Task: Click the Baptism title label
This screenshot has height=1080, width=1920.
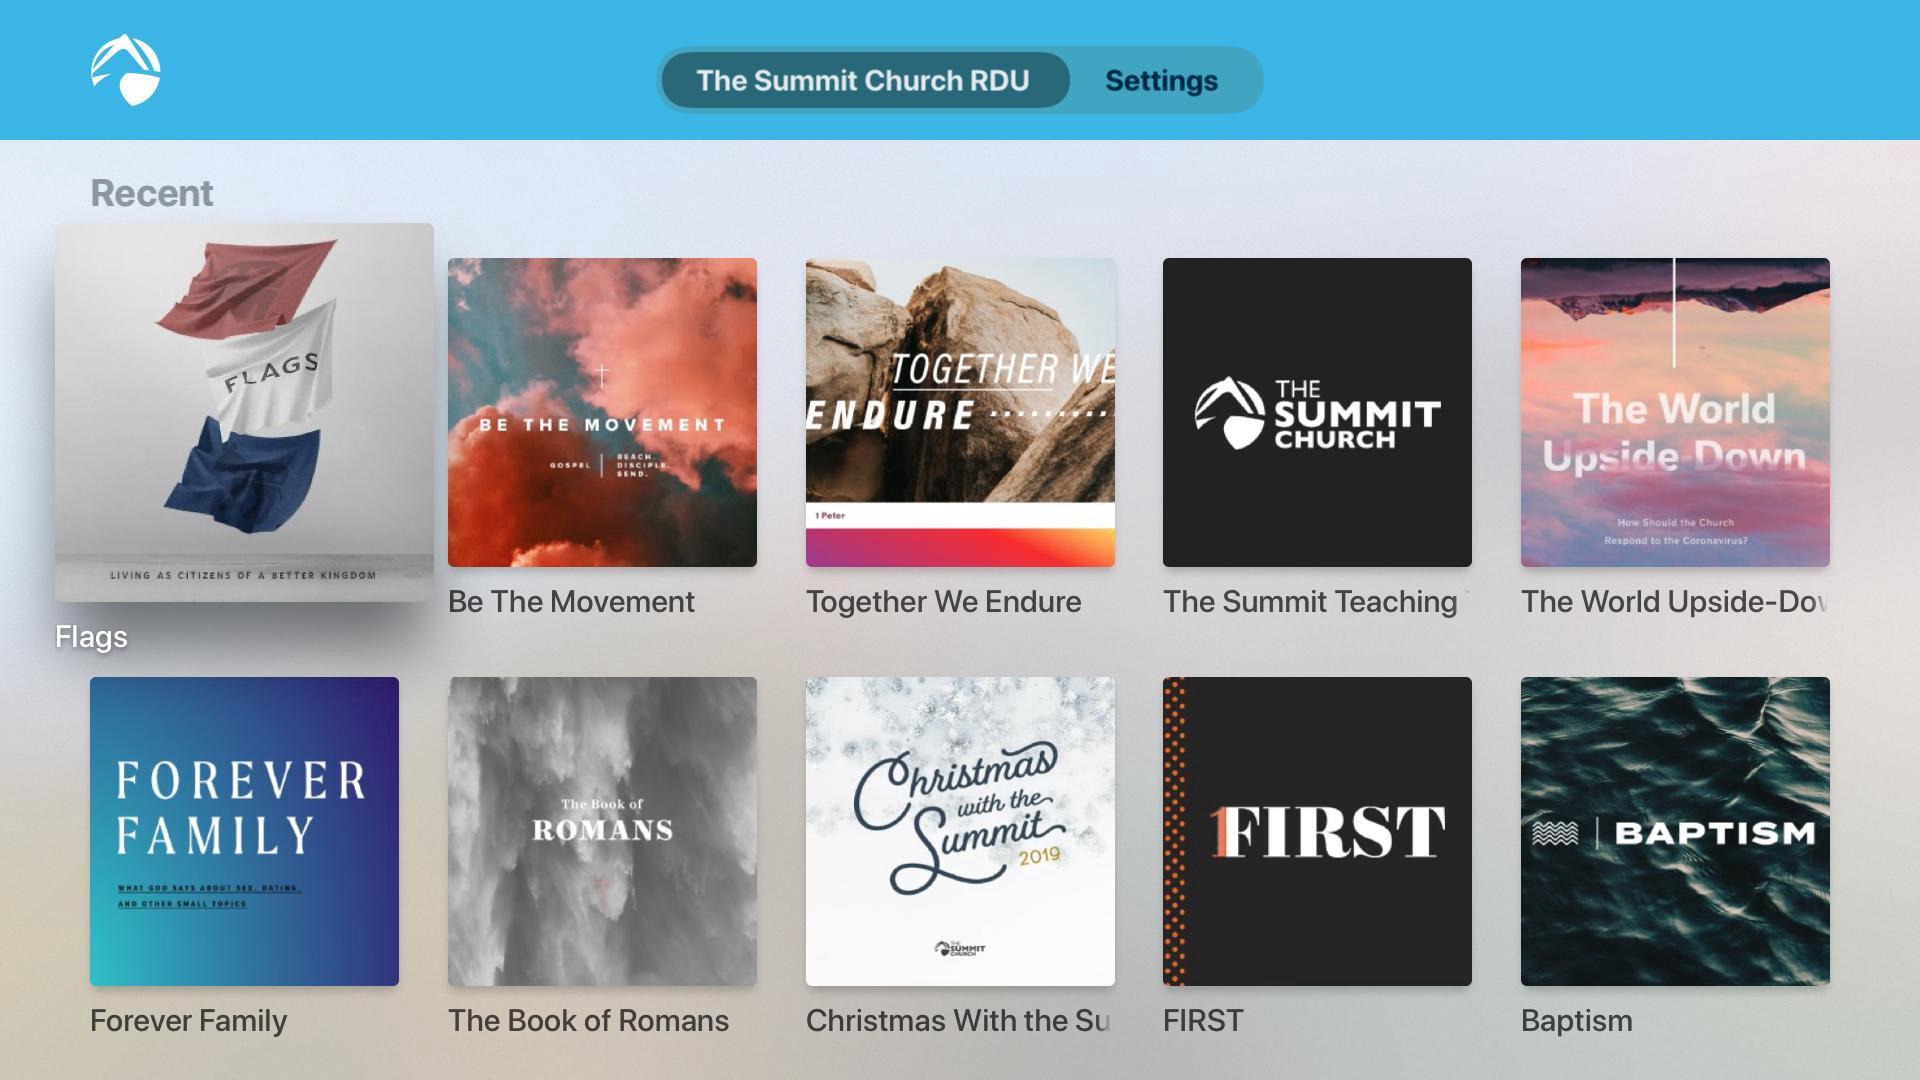Action: click(1576, 1021)
